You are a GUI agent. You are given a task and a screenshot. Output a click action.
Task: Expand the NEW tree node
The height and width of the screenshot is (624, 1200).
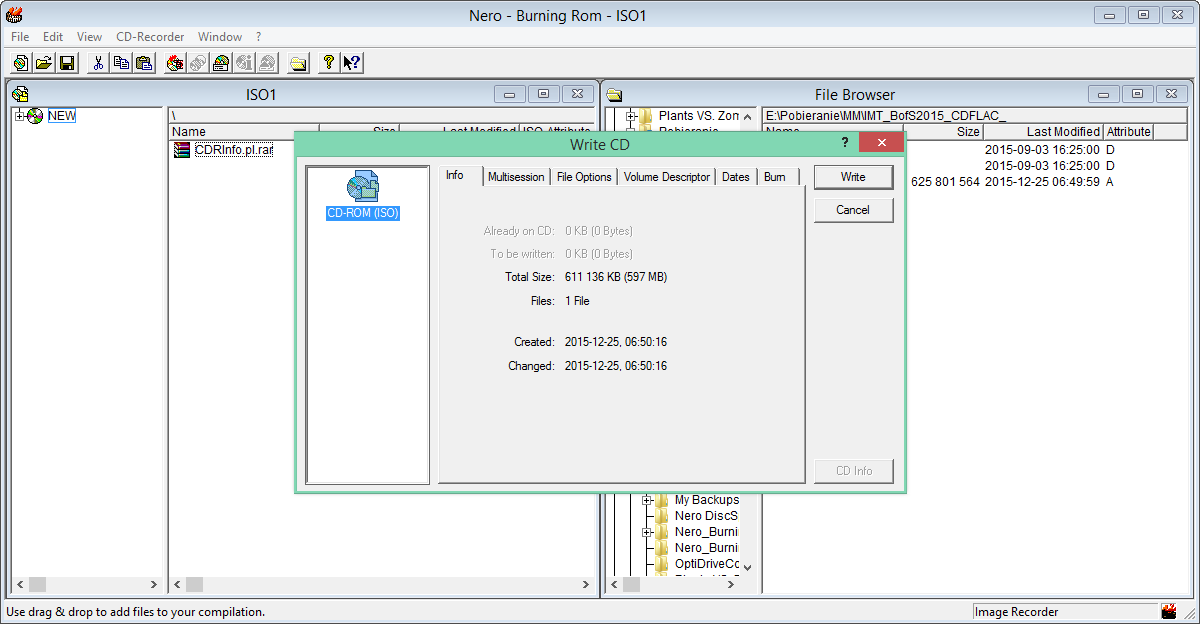[x=19, y=116]
